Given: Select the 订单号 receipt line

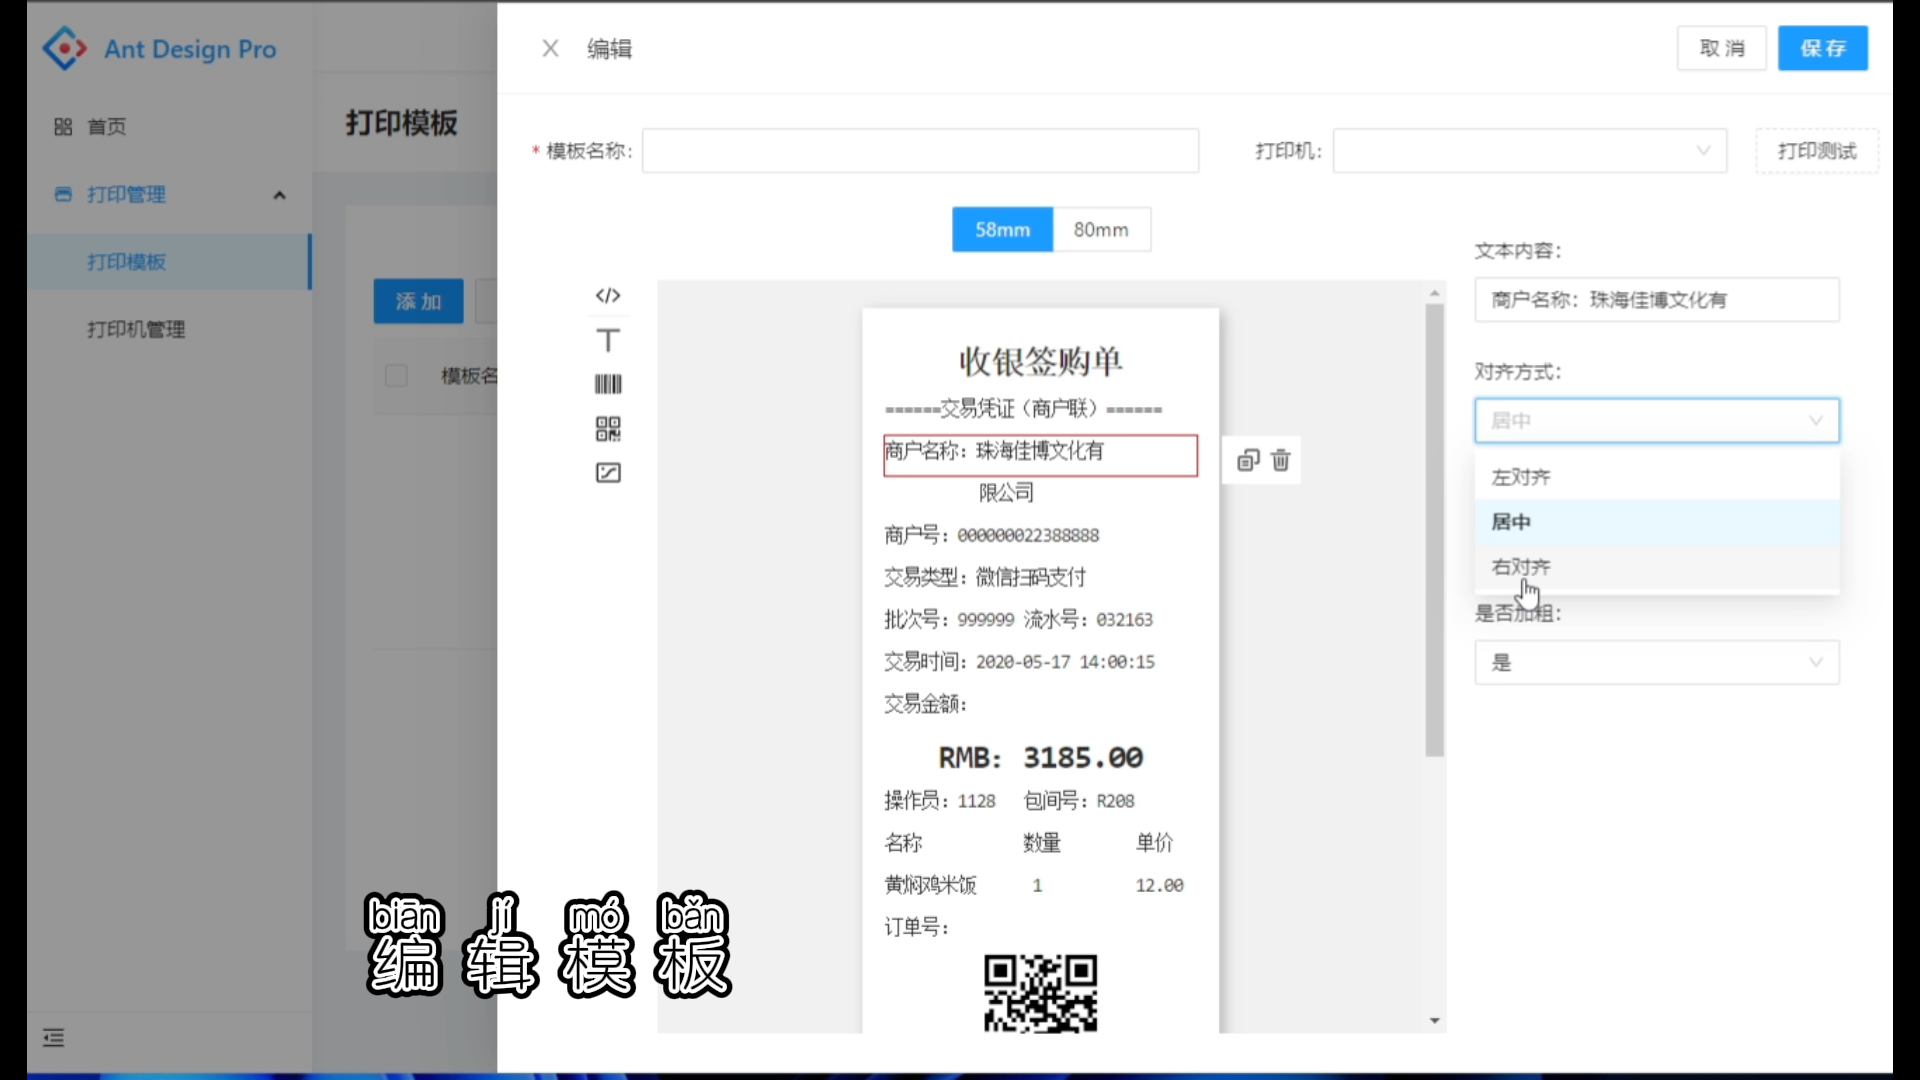Looking at the screenshot, I should pyautogui.click(x=916, y=927).
